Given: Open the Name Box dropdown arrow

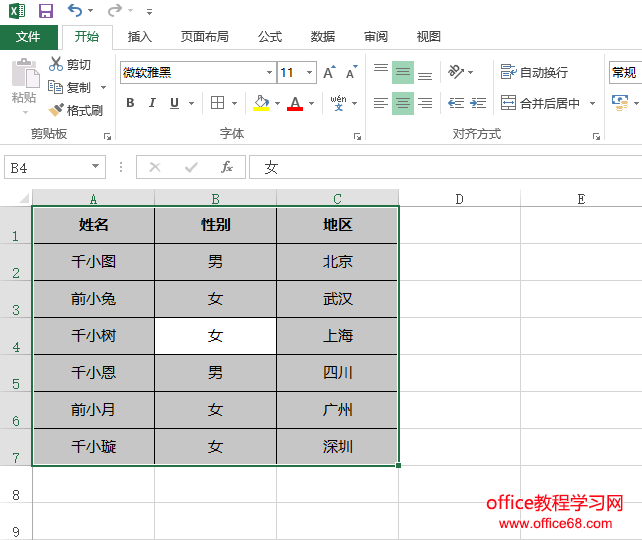Looking at the screenshot, I should tap(95, 166).
